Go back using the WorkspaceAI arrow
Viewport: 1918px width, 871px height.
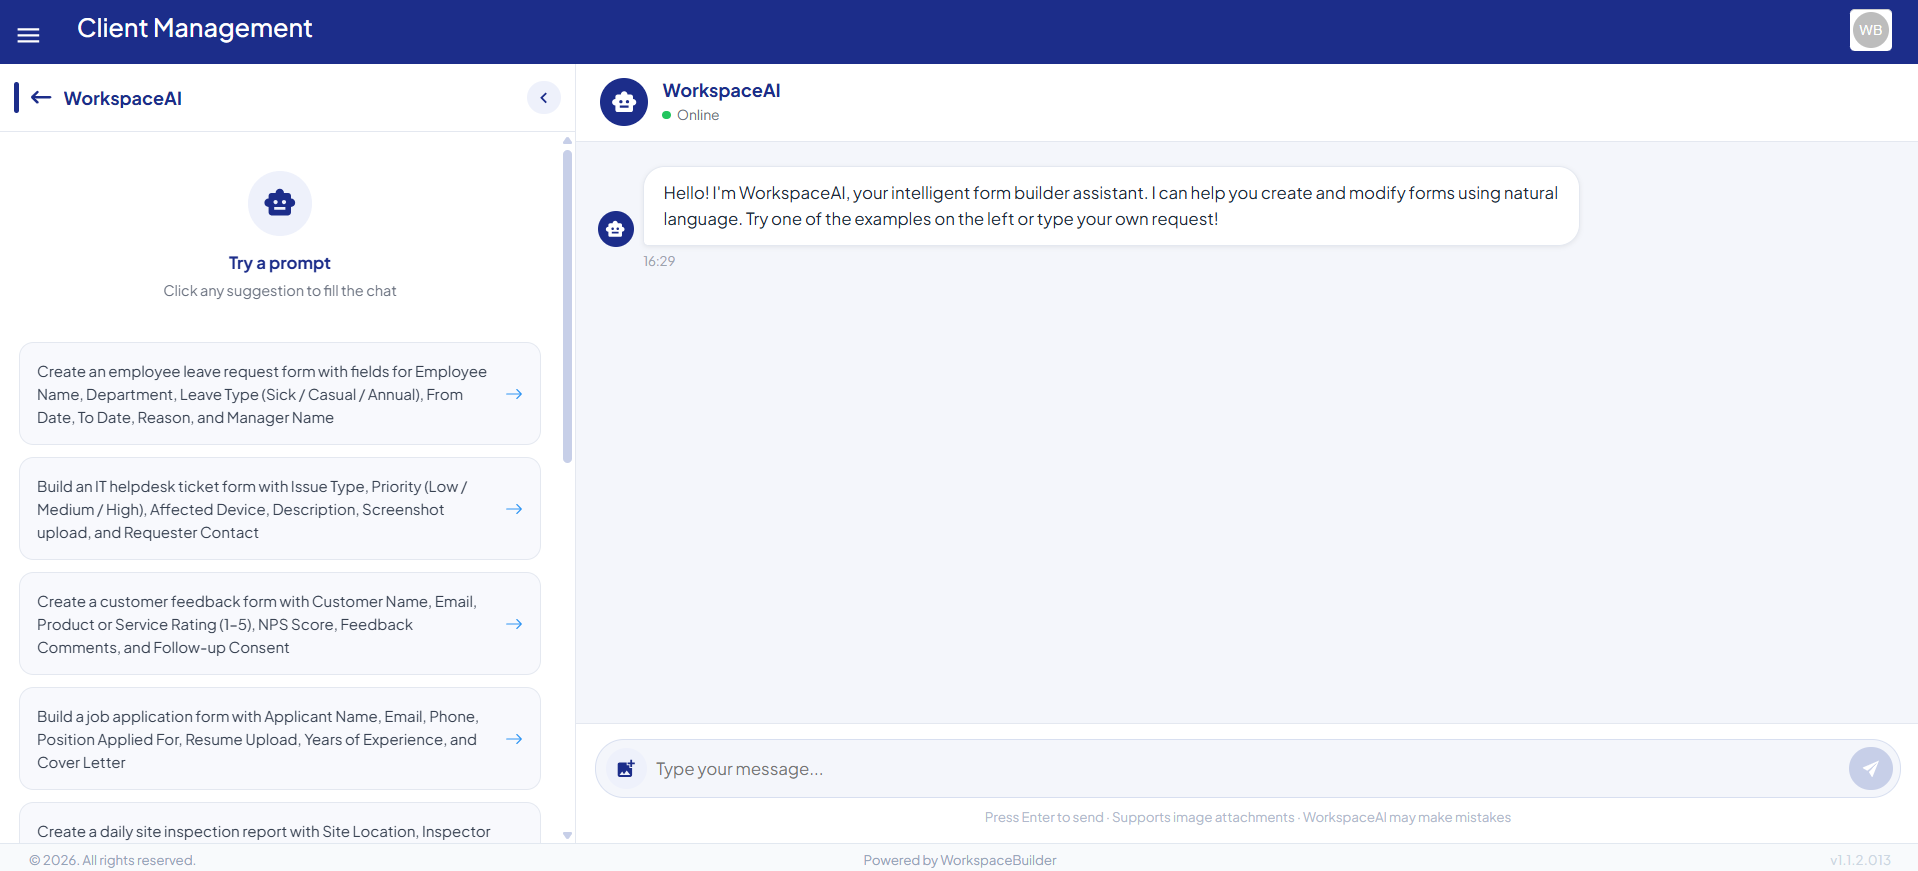pyautogui.click(x=41, y=97)
